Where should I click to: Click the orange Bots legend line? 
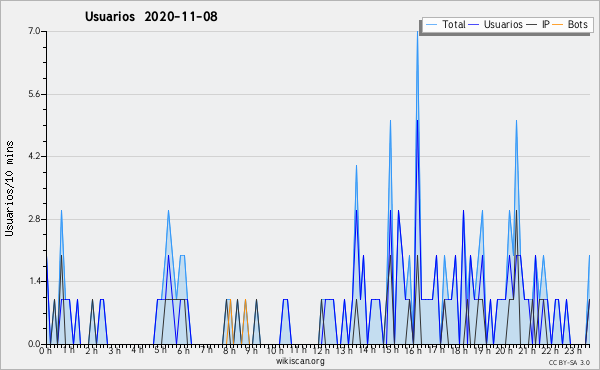(x=558, y=25)
